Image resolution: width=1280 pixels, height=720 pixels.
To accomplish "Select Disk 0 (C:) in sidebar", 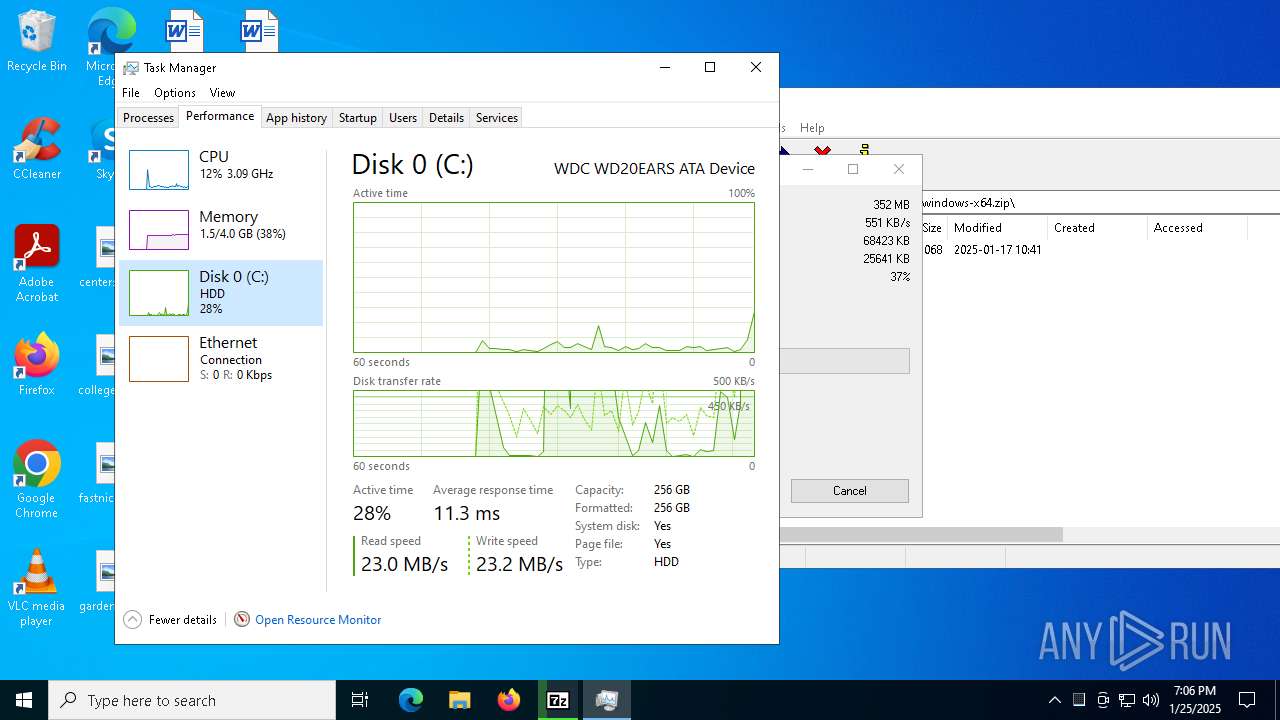I will (221, 293).
